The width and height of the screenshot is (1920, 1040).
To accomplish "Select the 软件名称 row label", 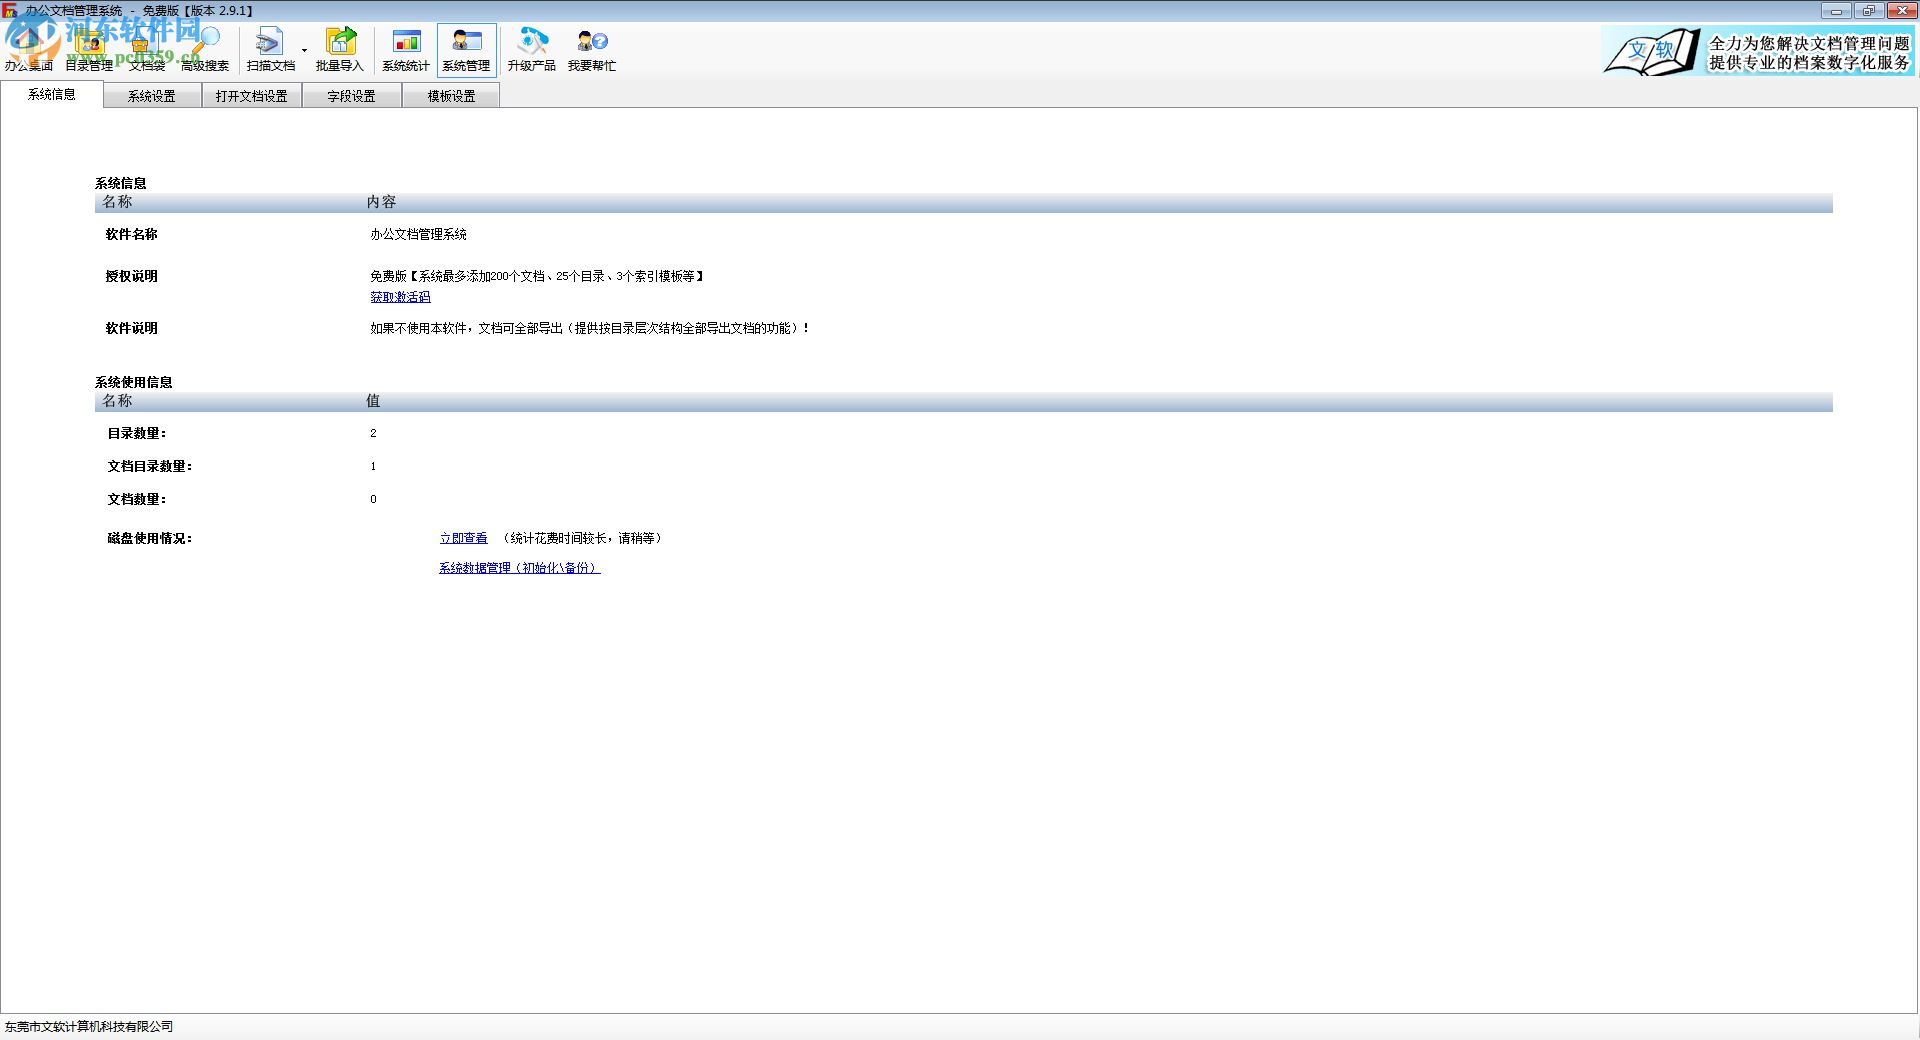I will coord(132,234).
